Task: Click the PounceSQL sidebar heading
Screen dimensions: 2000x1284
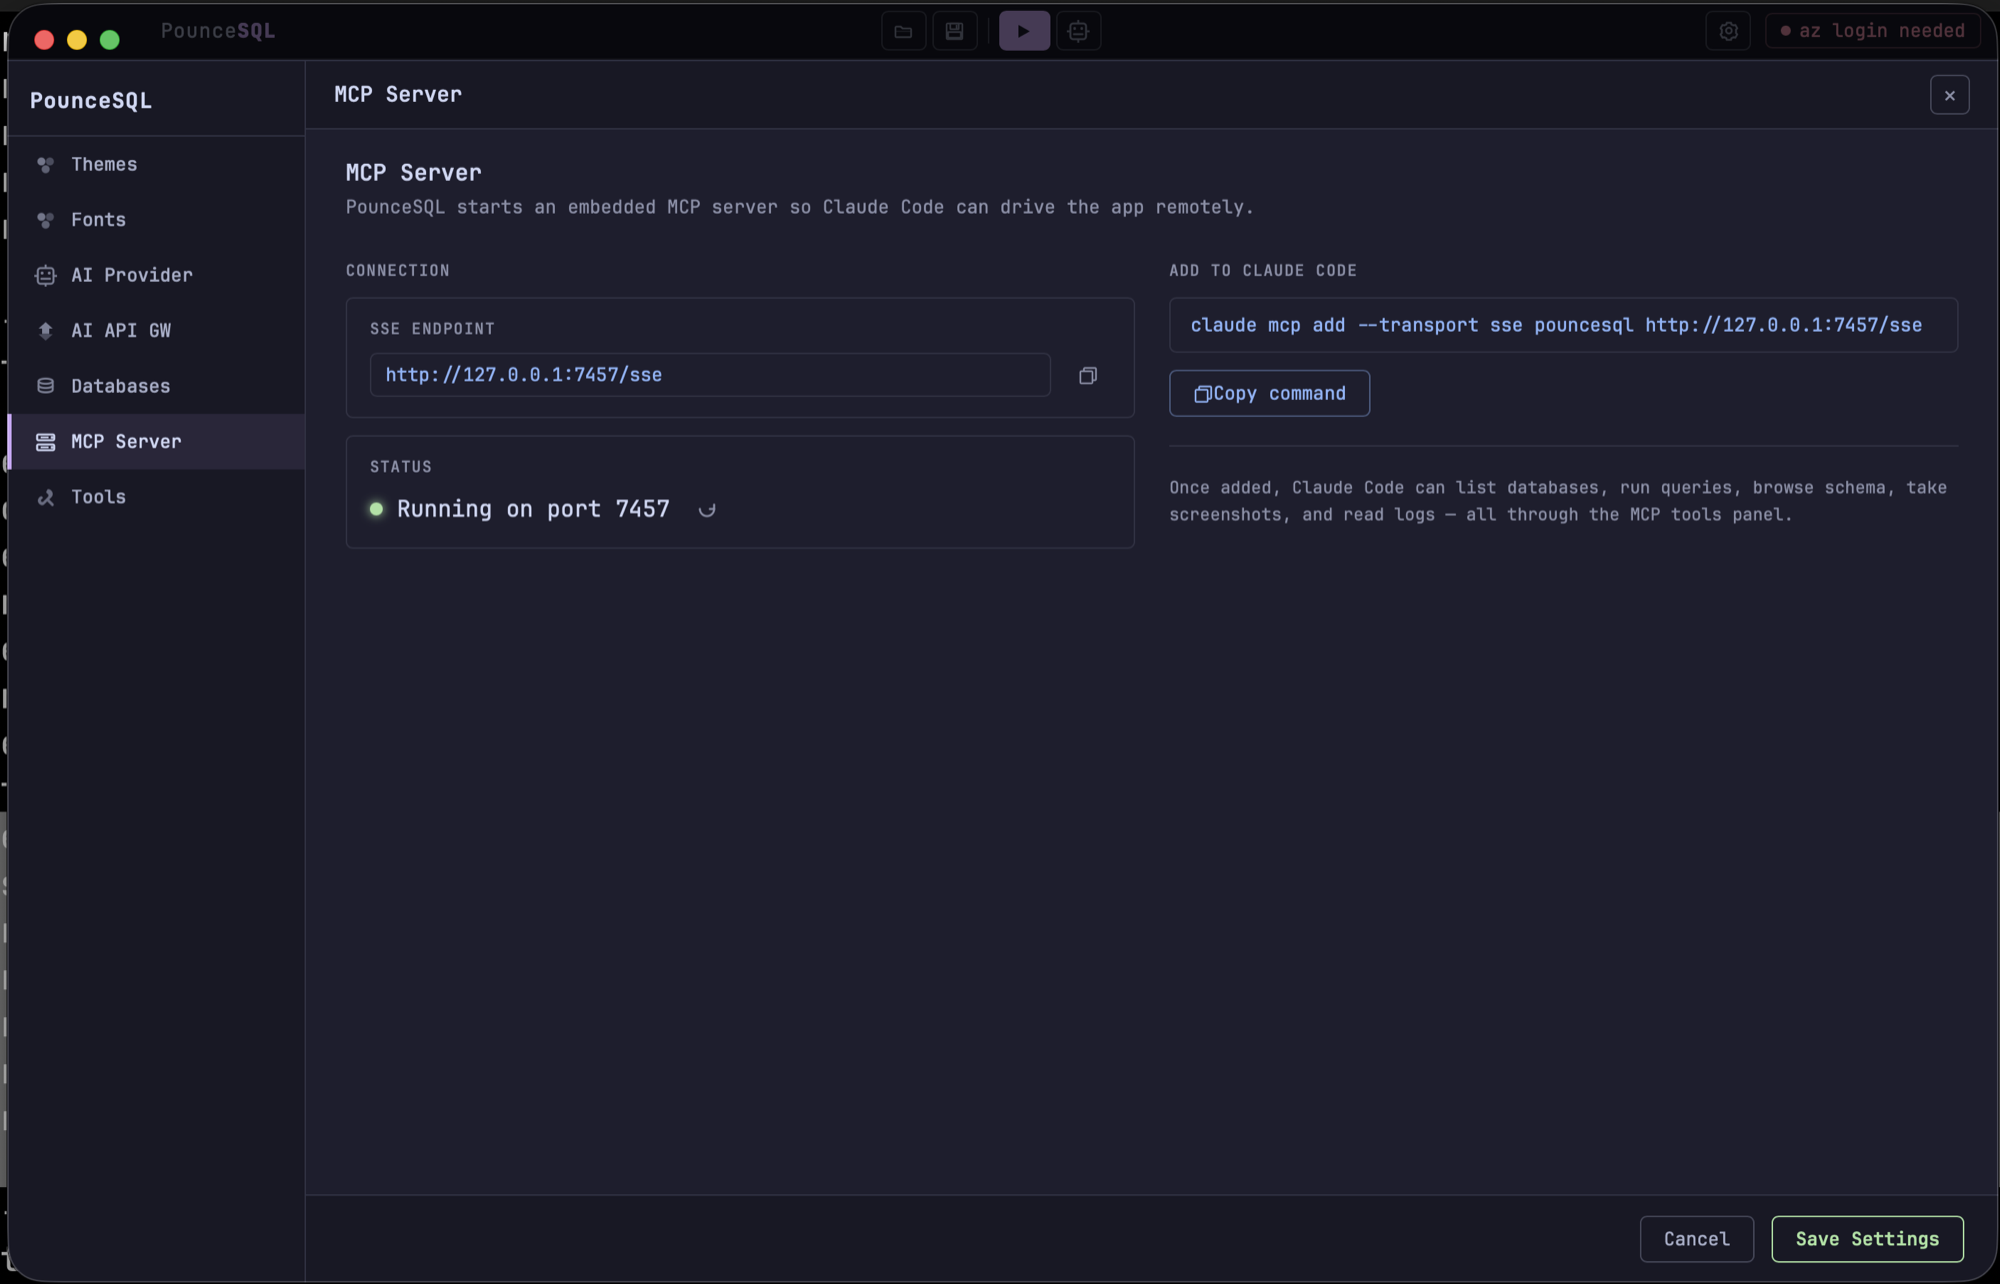Action: pyautogui.click(x=91, y=101)
